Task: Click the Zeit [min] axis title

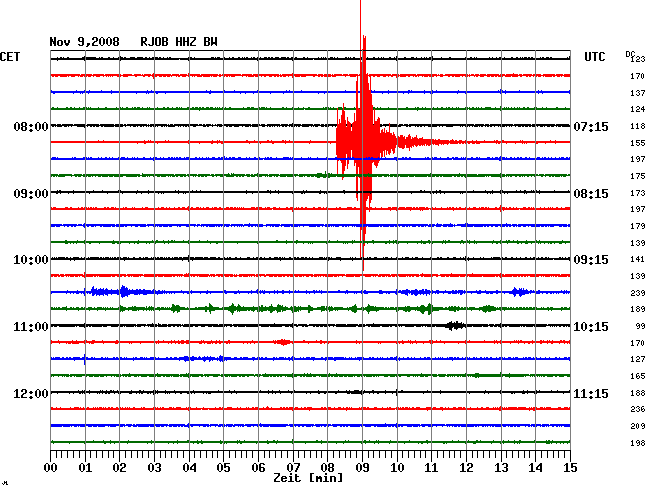Action: point(308,478)
